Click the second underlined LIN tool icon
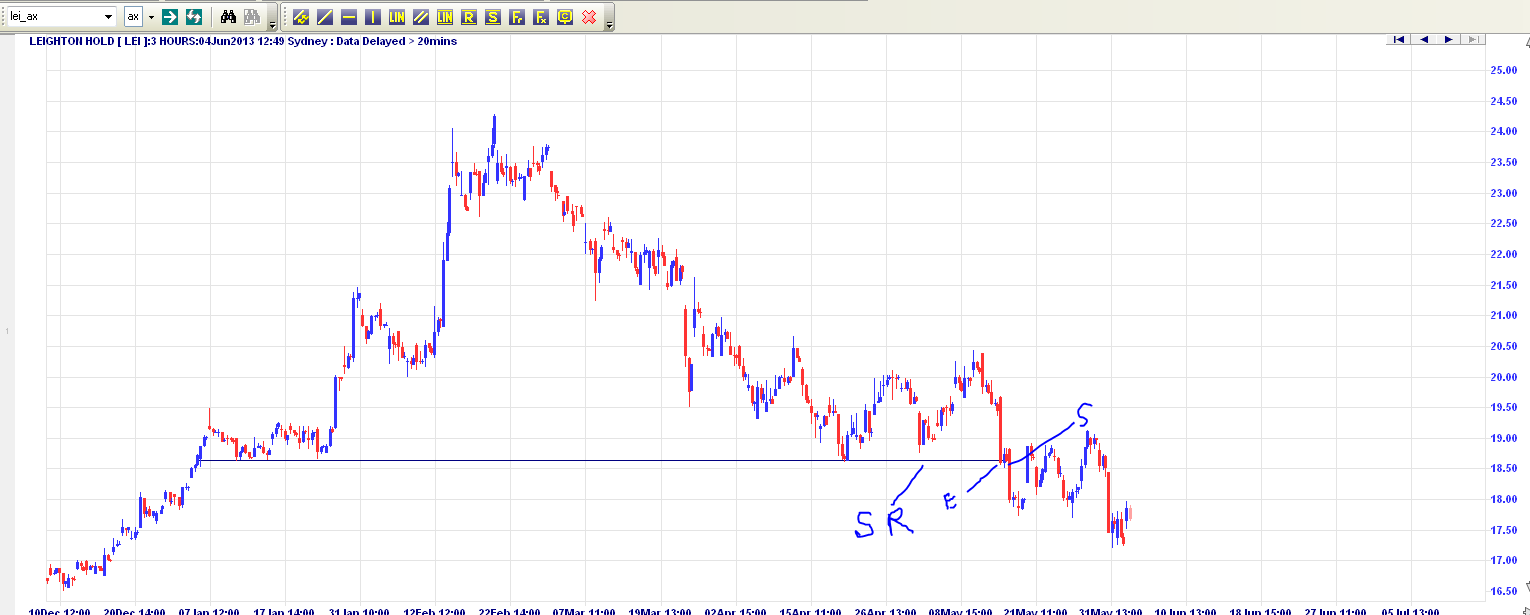The height and width of the screenshot is (615, 1530). [445, 17]
